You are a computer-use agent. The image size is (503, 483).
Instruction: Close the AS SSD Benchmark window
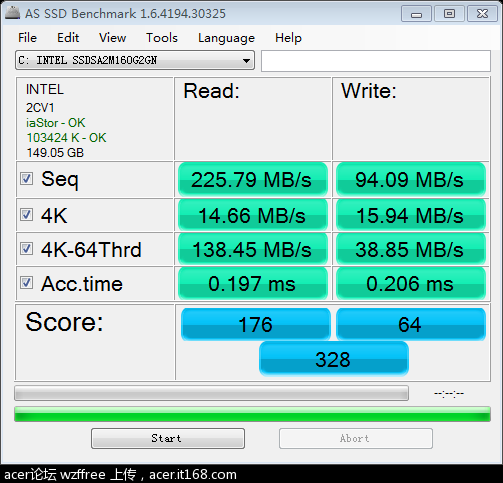pos(482,14)
